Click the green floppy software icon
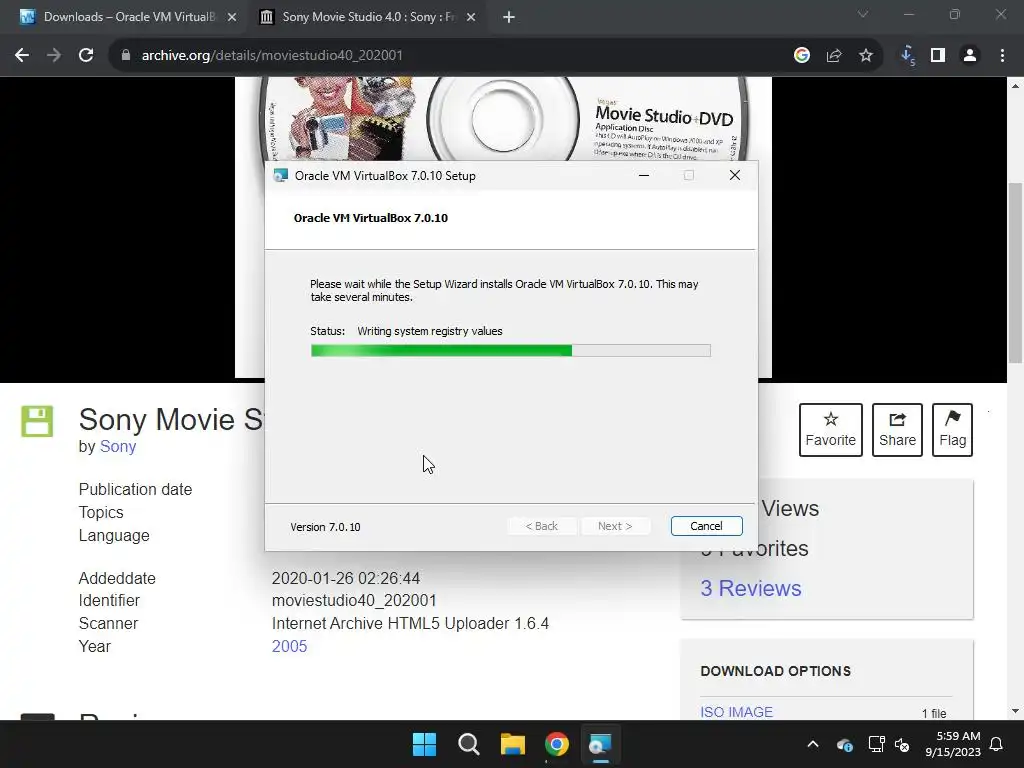 (x=37, y=421)
